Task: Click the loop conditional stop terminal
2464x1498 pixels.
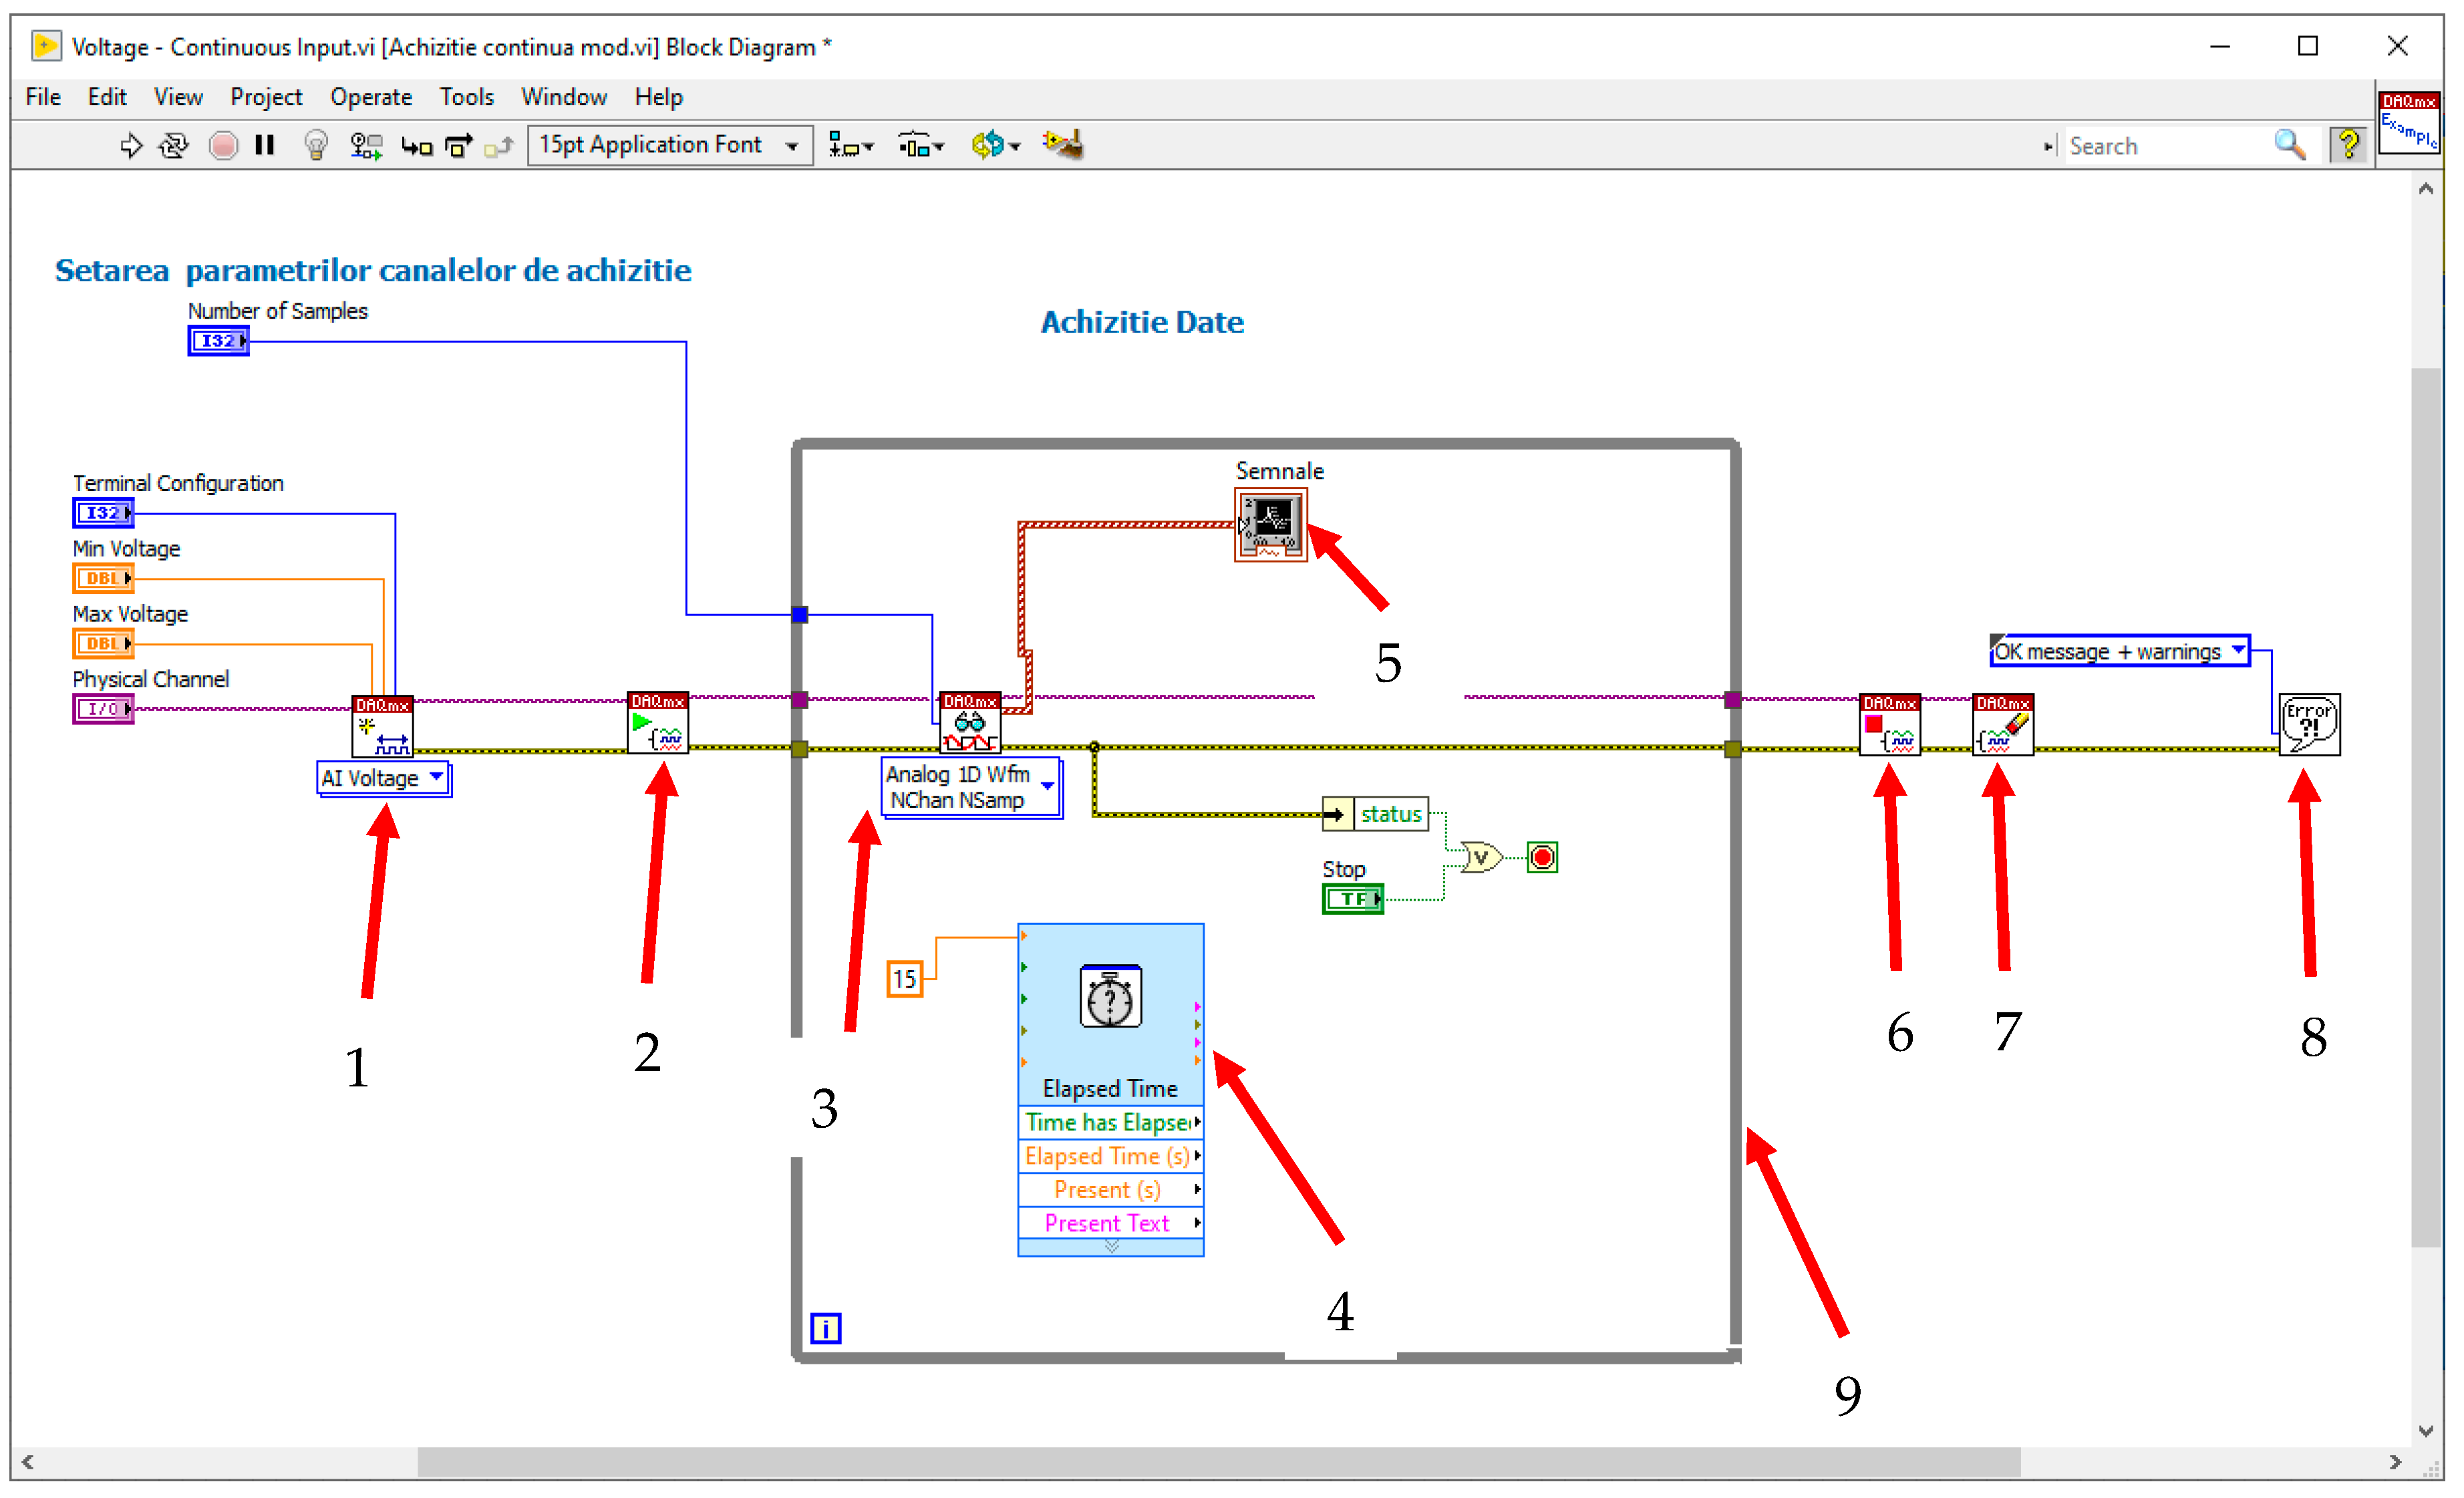Action: click(1542, 858)
